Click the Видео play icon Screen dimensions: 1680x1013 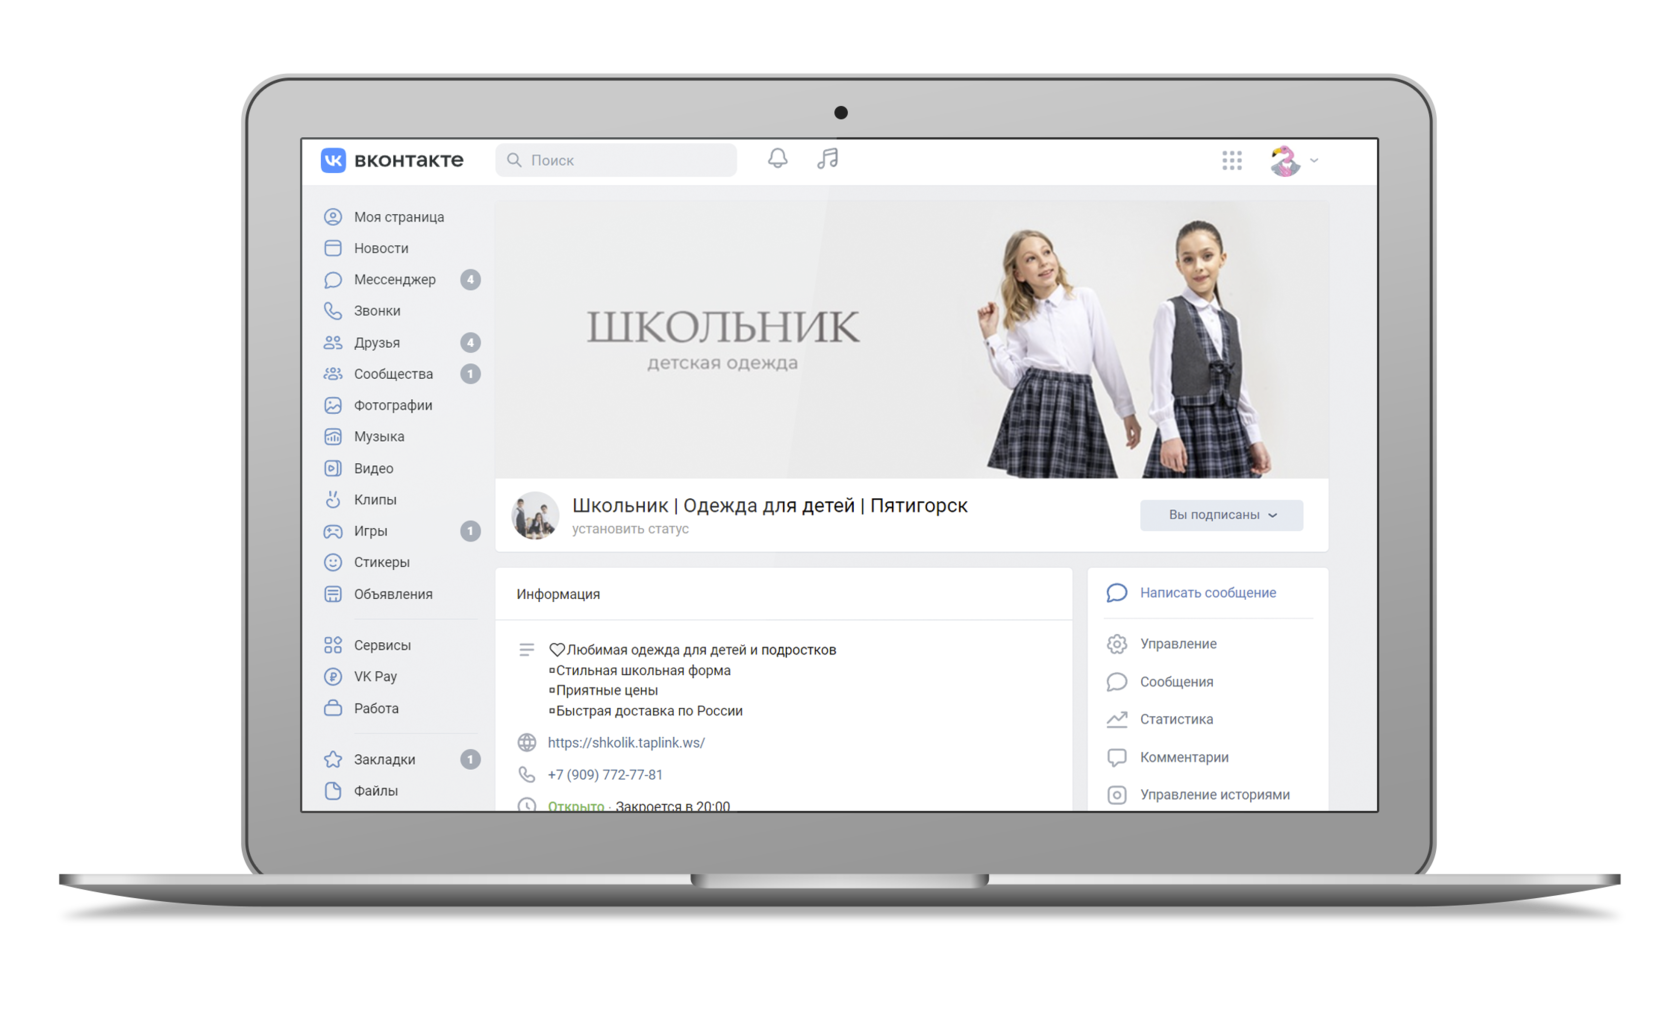tap(333, 468)
